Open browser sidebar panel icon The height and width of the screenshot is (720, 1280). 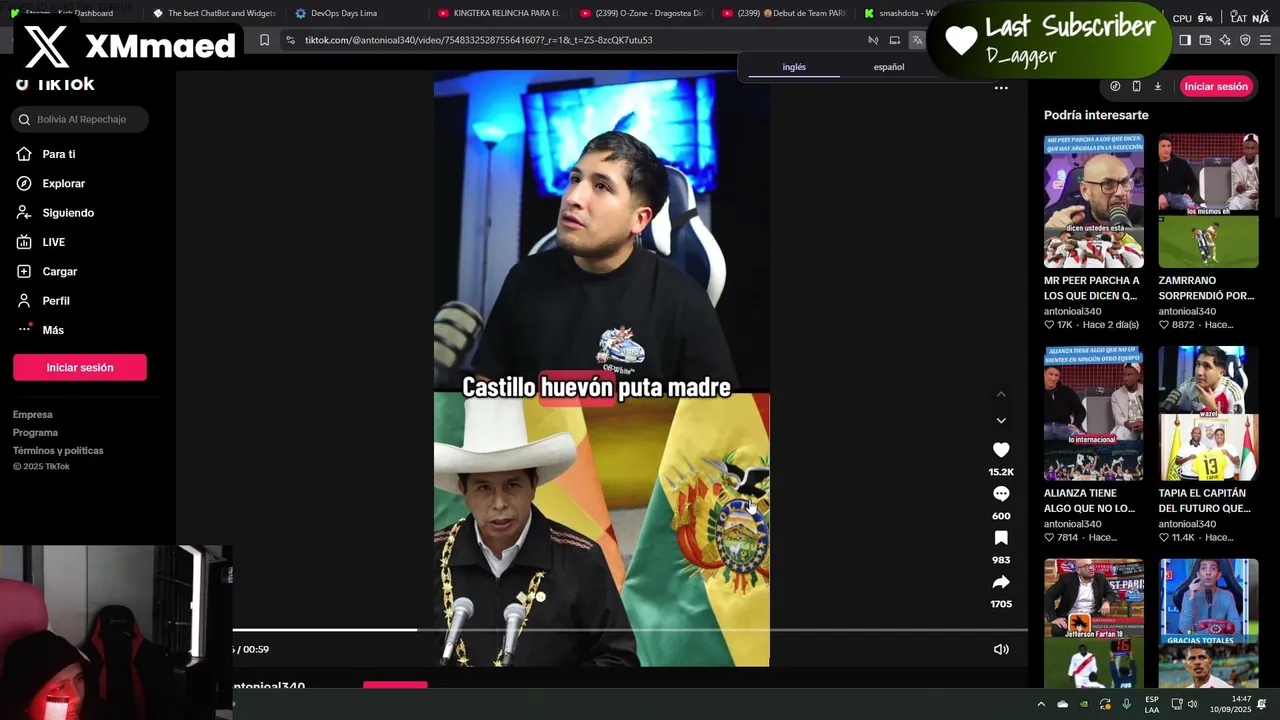(x=1185, y=40)
